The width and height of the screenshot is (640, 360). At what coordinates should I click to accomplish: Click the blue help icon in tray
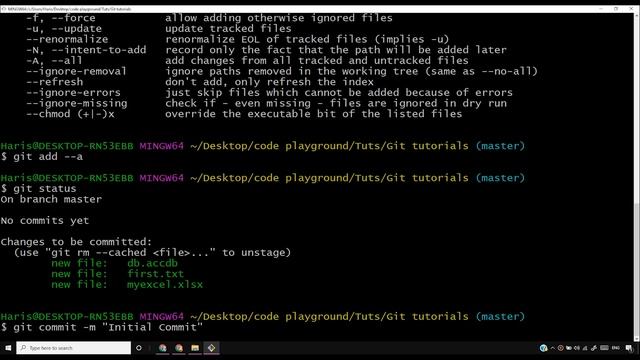pos(543,348)
